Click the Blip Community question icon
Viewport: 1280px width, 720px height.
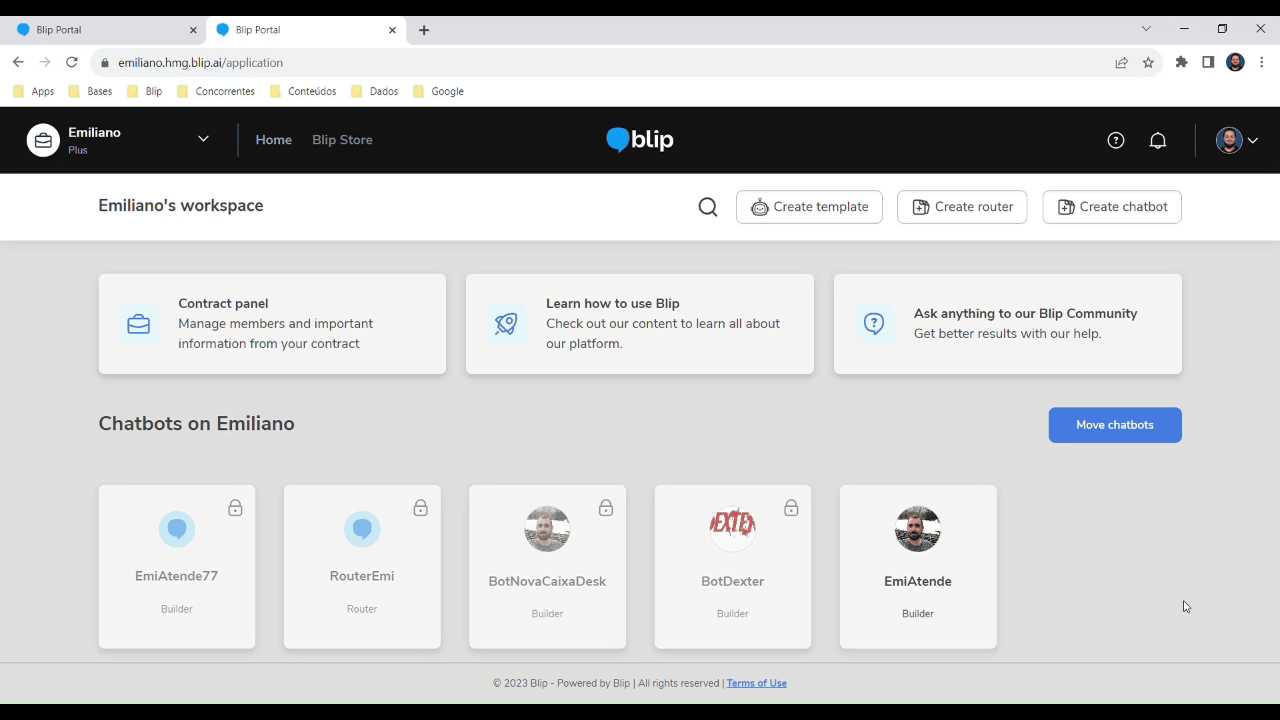tap(874, 324)
